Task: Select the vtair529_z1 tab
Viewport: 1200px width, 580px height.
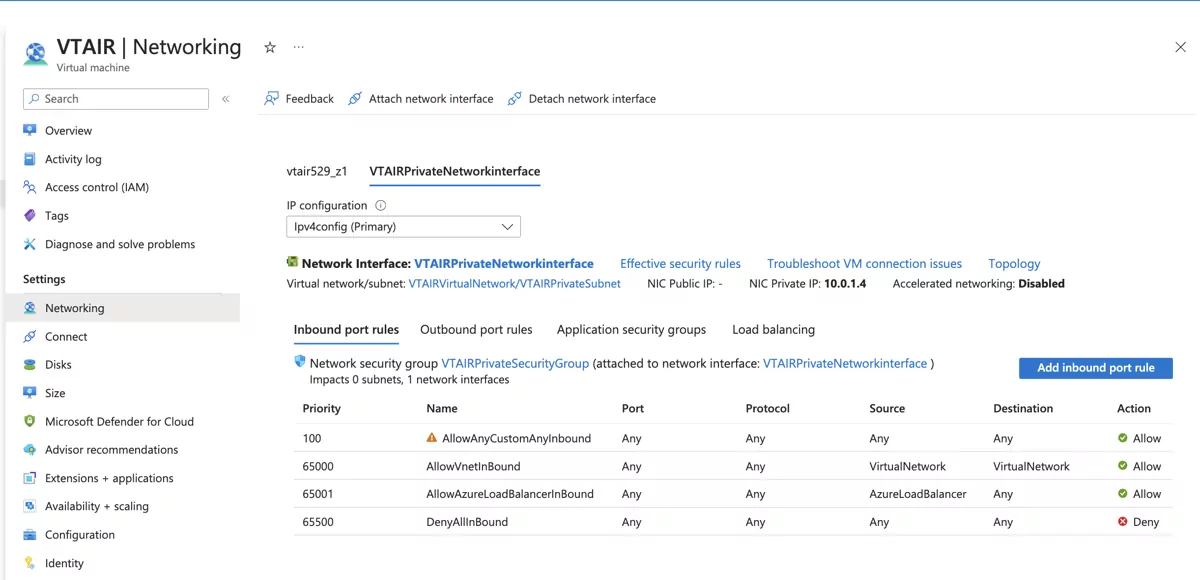Action: point(316,171)
